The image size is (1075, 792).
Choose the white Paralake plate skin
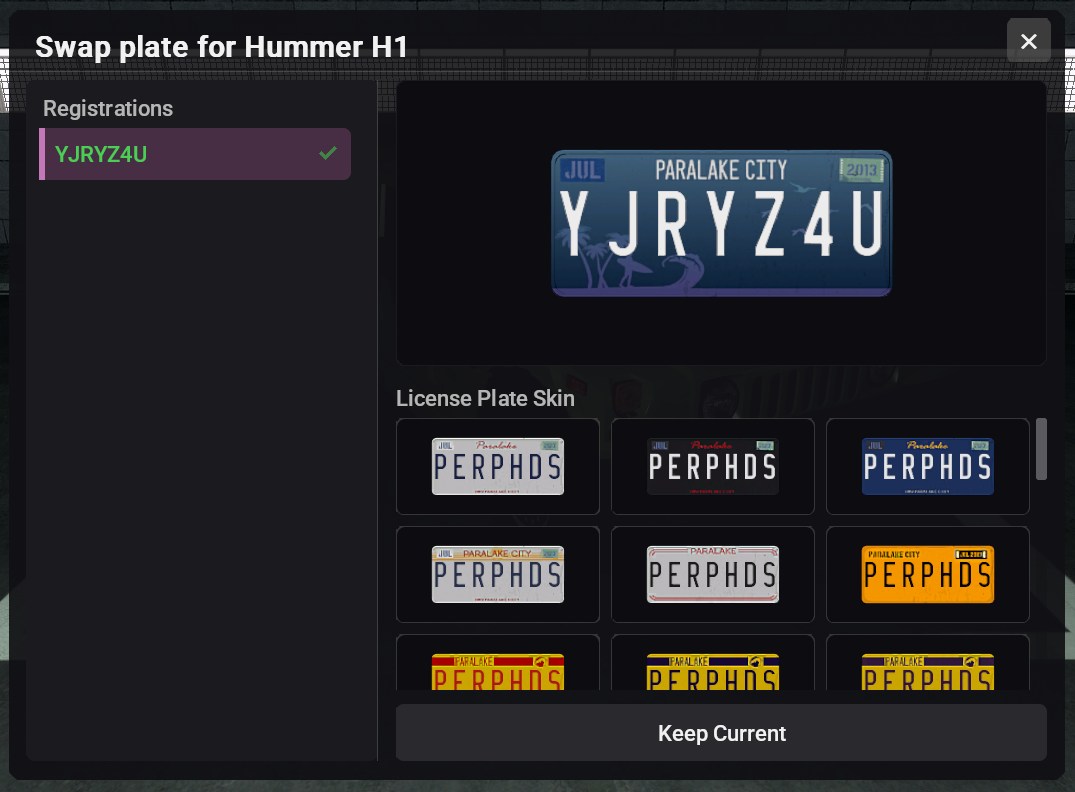(498, 466)
